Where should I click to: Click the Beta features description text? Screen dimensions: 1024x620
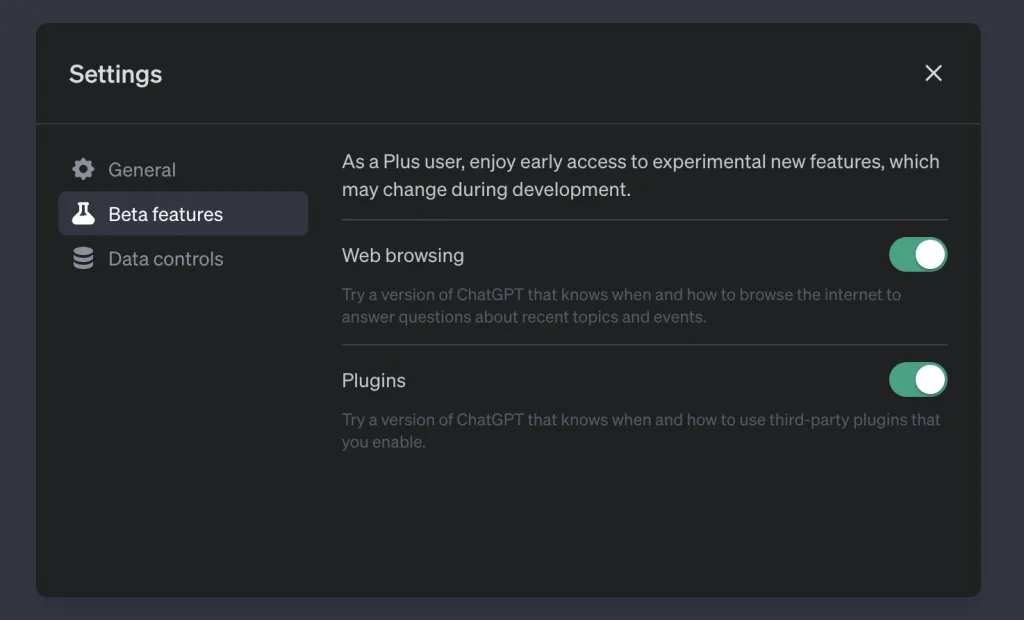[640, 175]
